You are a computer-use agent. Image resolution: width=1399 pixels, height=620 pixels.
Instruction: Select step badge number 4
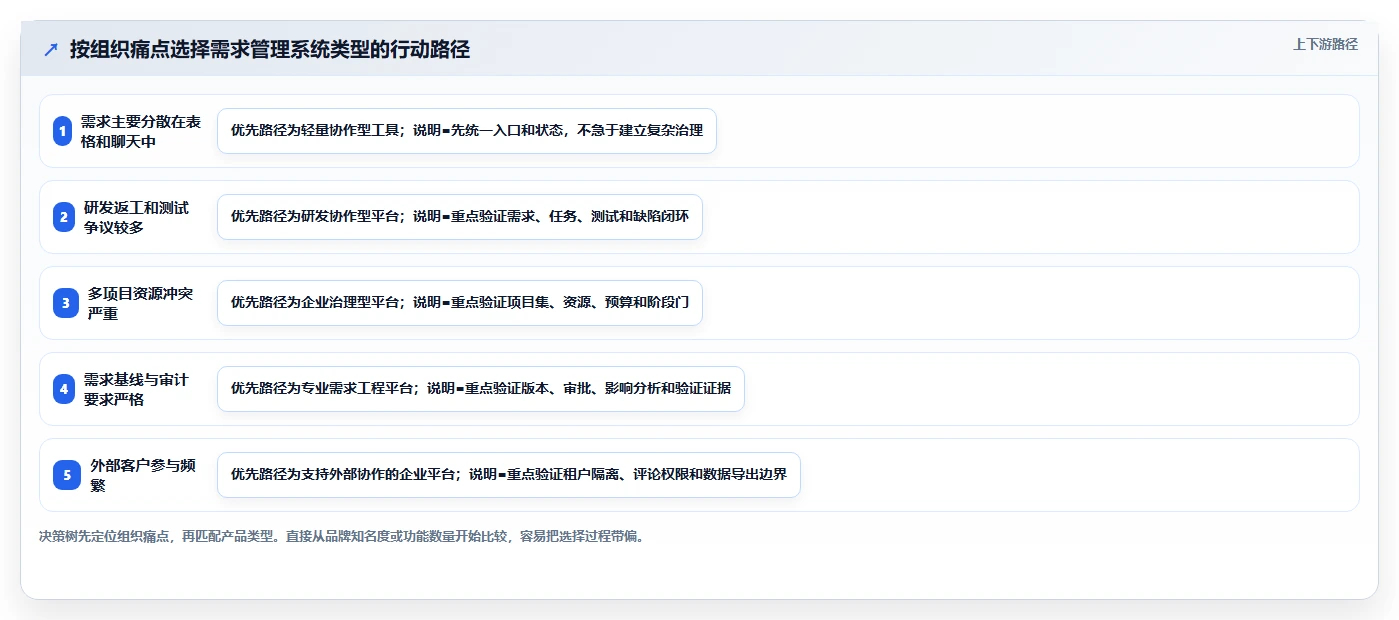63,389
